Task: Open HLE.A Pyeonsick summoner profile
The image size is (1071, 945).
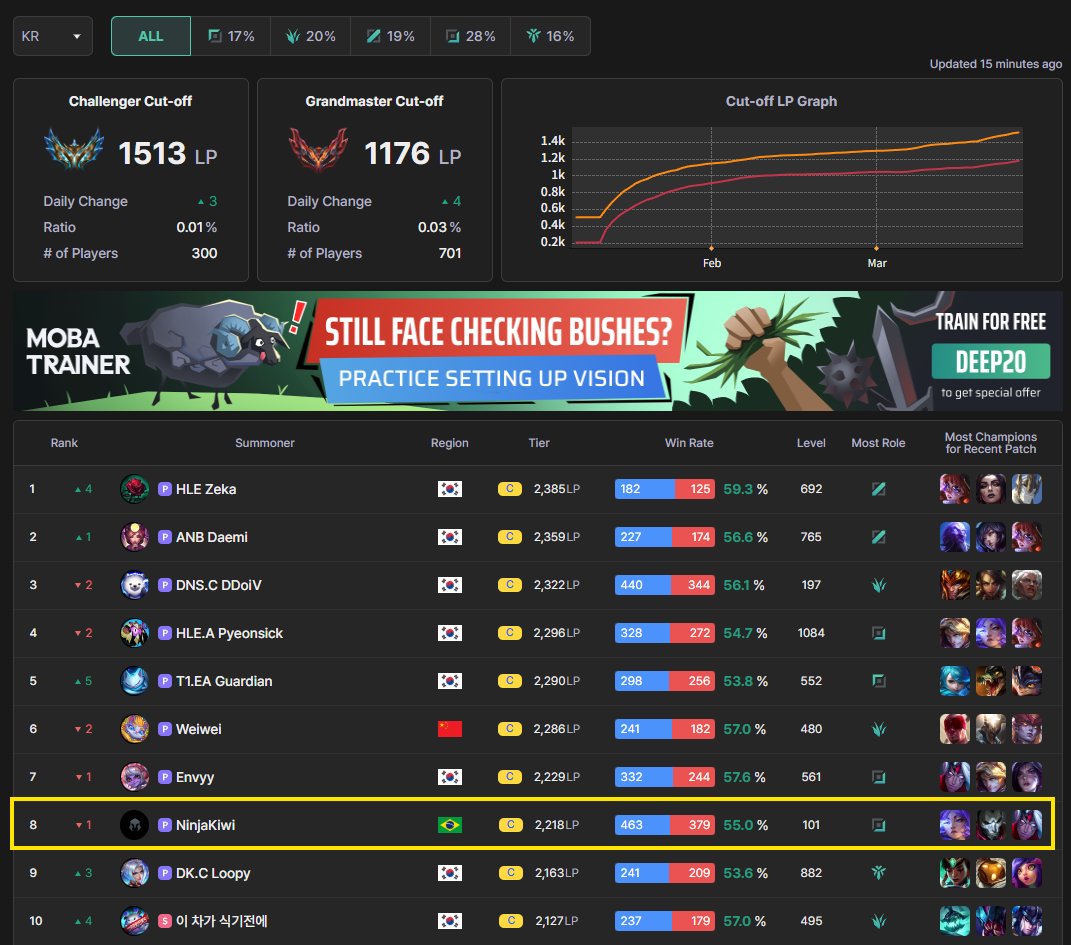Action: point(229,633)
